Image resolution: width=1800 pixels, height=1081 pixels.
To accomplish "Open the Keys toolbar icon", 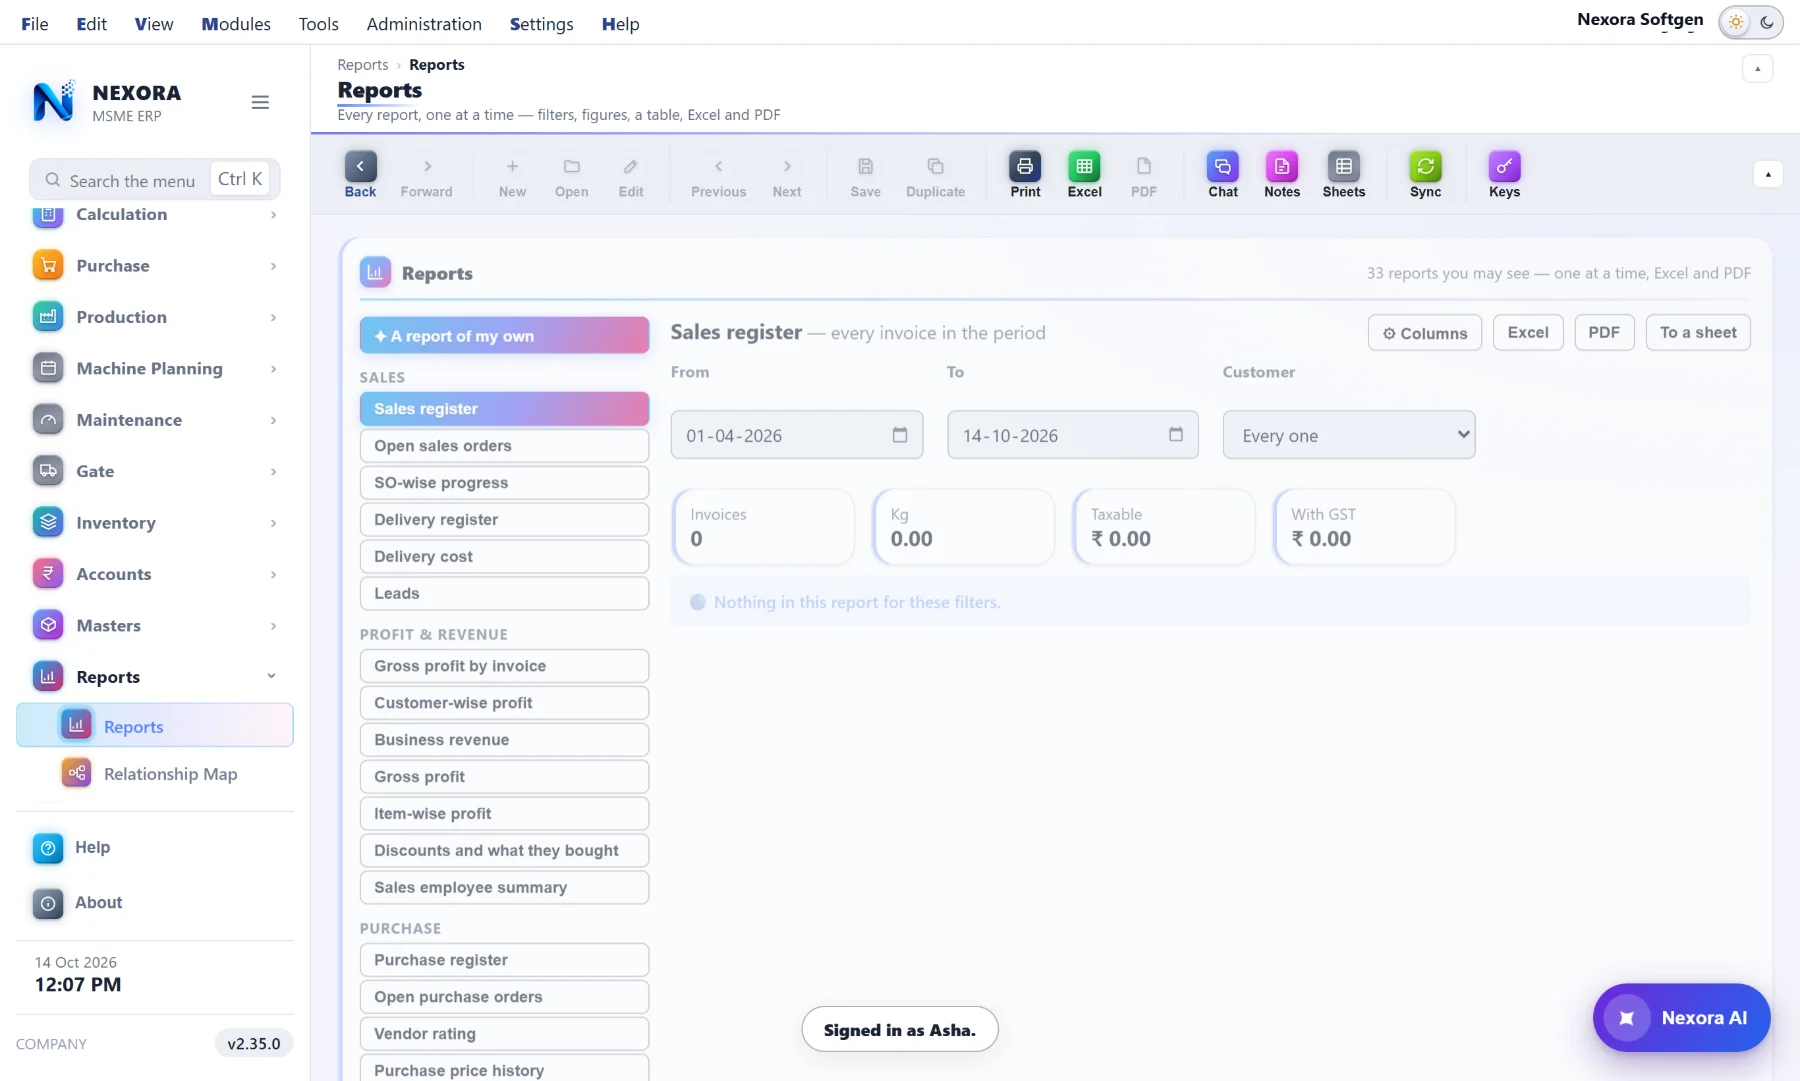I will click(1504, 166).
